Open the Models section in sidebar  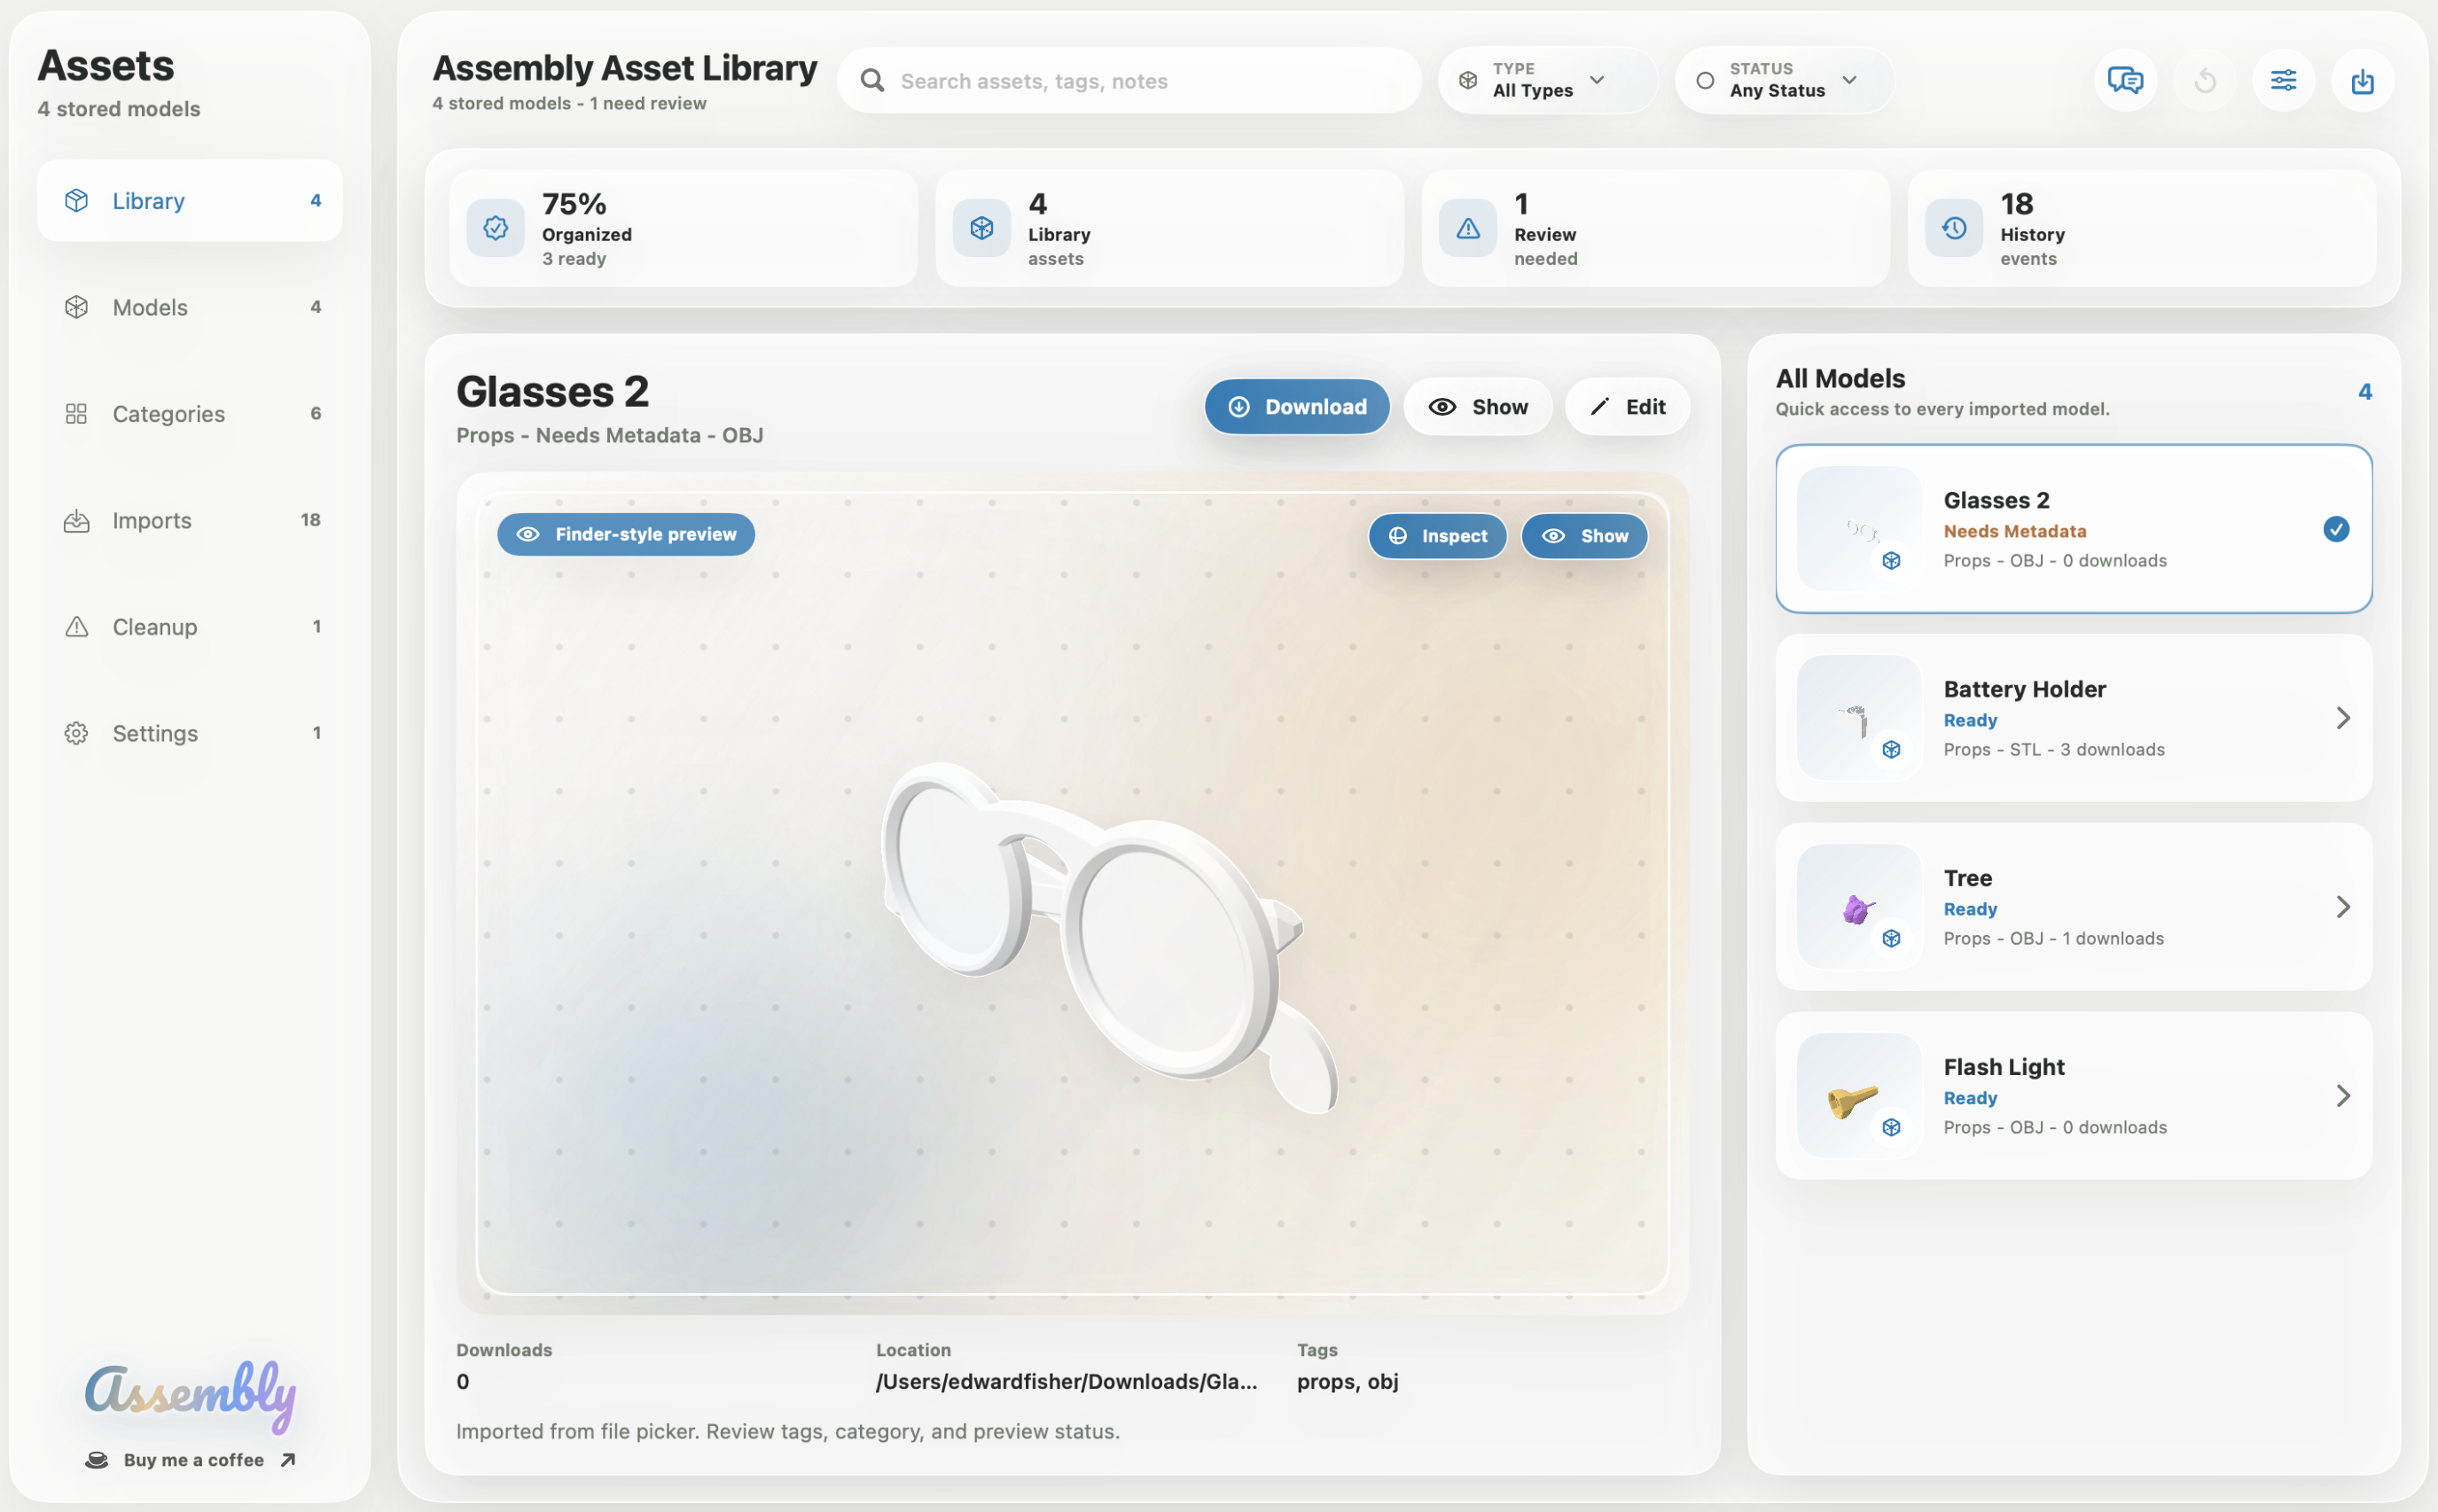pos(189,307)
